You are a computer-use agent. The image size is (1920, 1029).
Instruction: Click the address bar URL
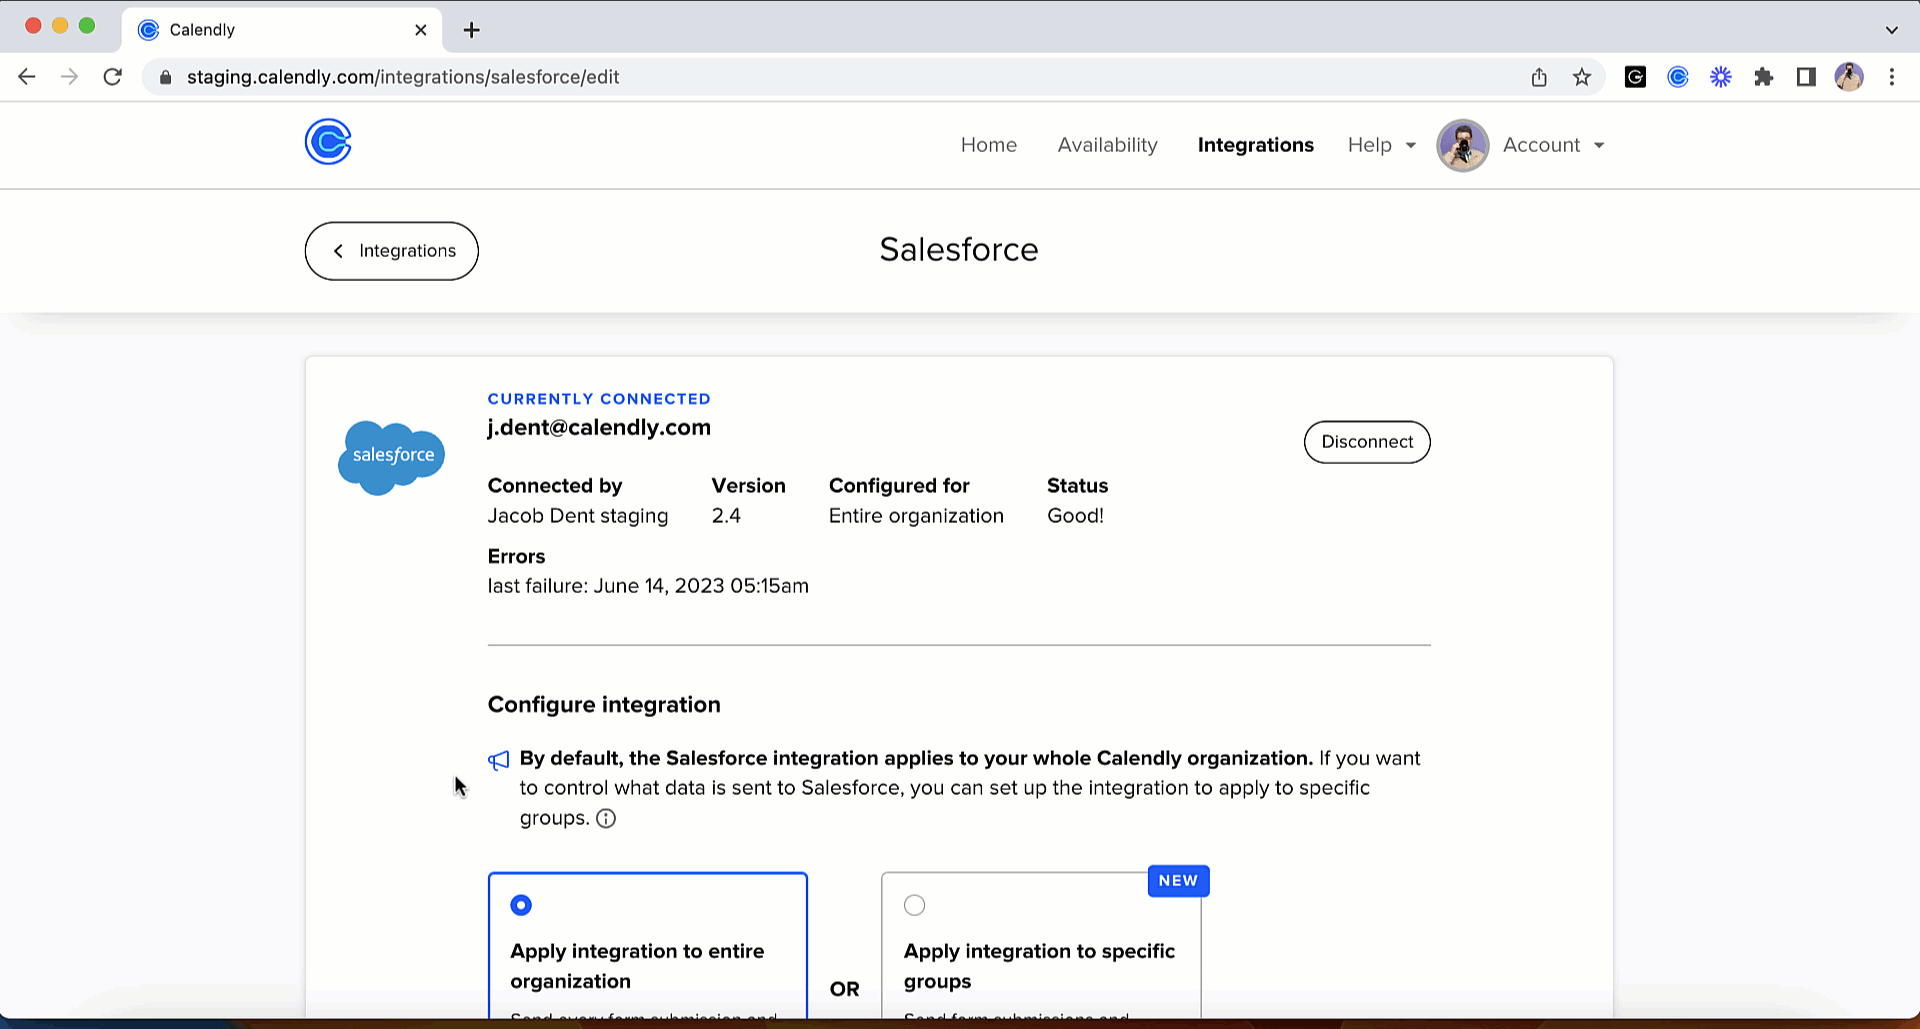coord(403,77)
